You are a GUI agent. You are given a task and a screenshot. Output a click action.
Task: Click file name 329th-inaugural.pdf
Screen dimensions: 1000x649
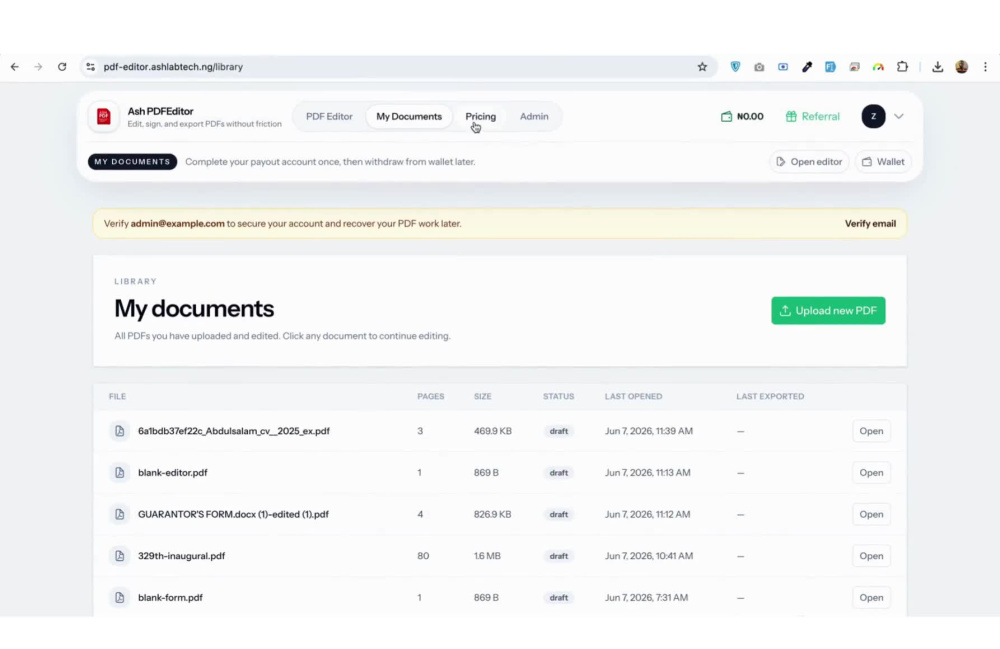[x=181, y=556]
